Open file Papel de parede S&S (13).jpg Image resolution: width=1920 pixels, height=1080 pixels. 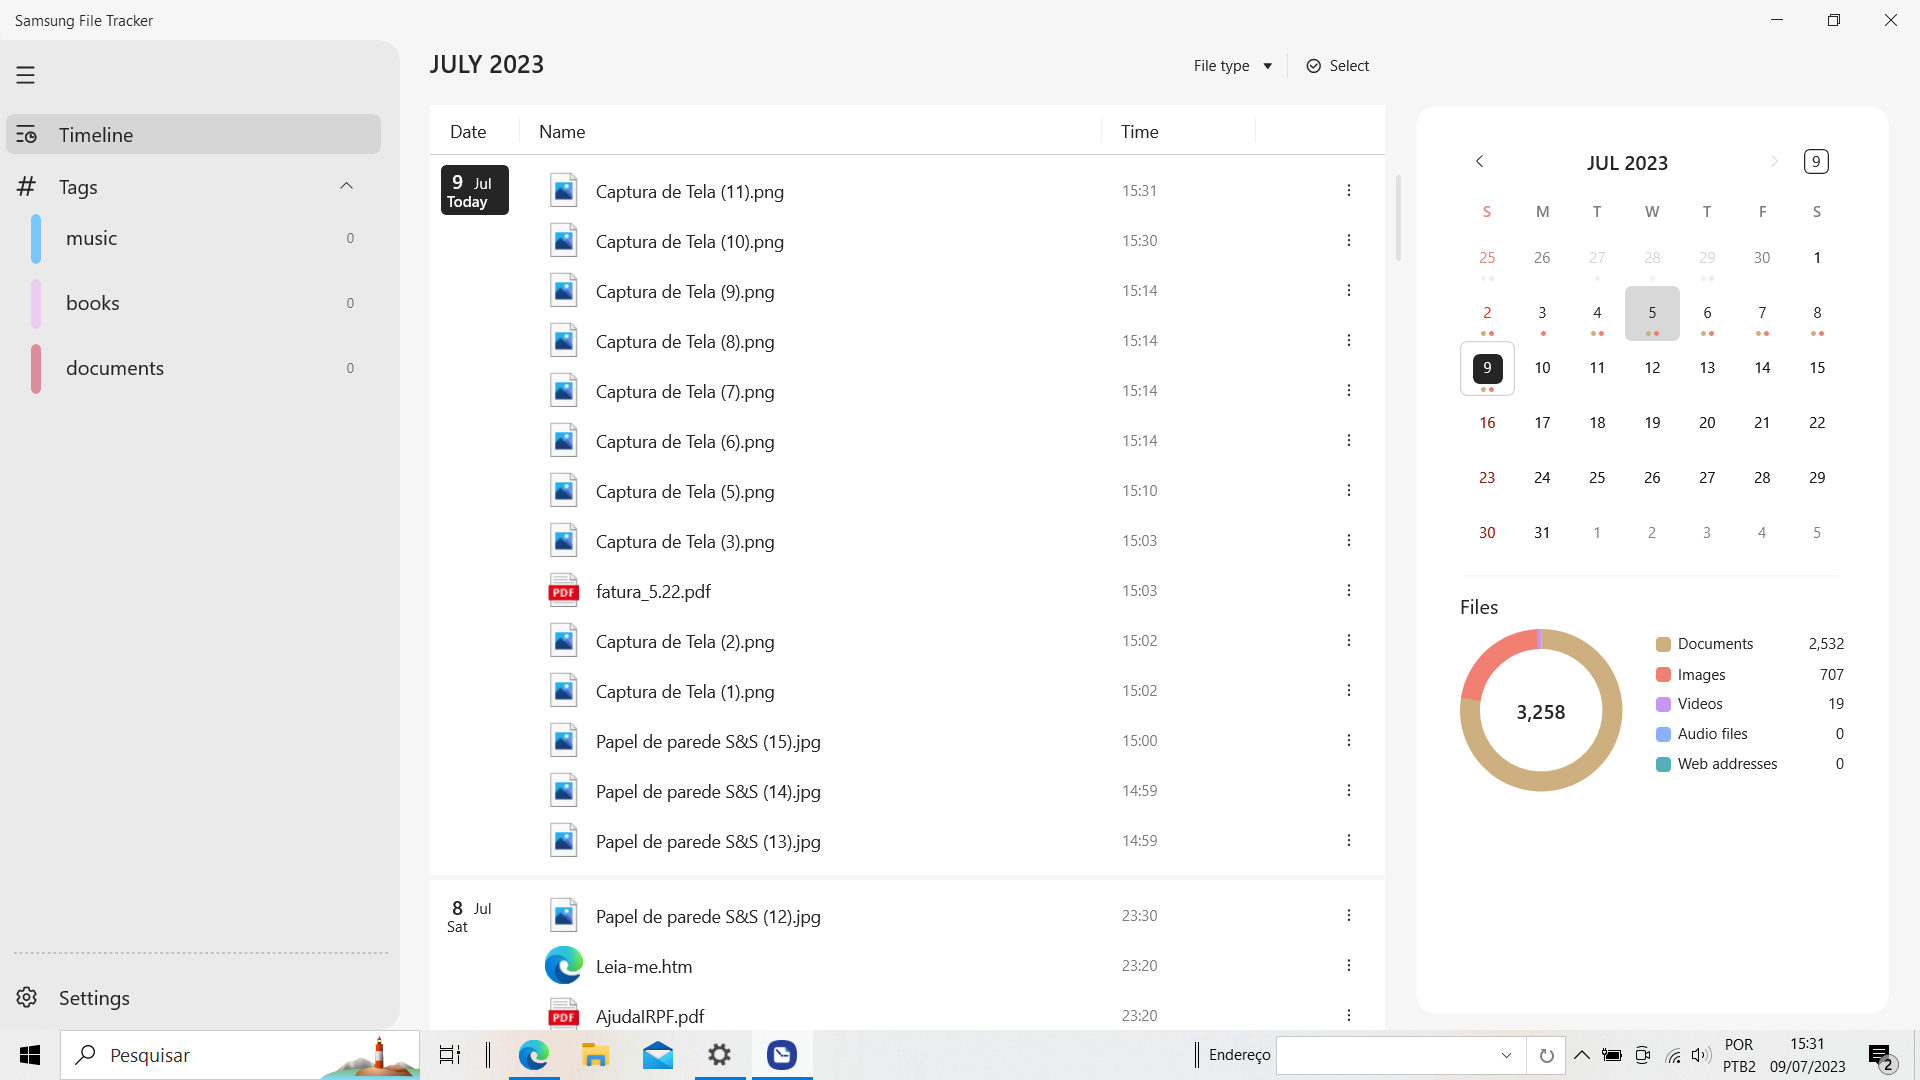pos(708,841)
